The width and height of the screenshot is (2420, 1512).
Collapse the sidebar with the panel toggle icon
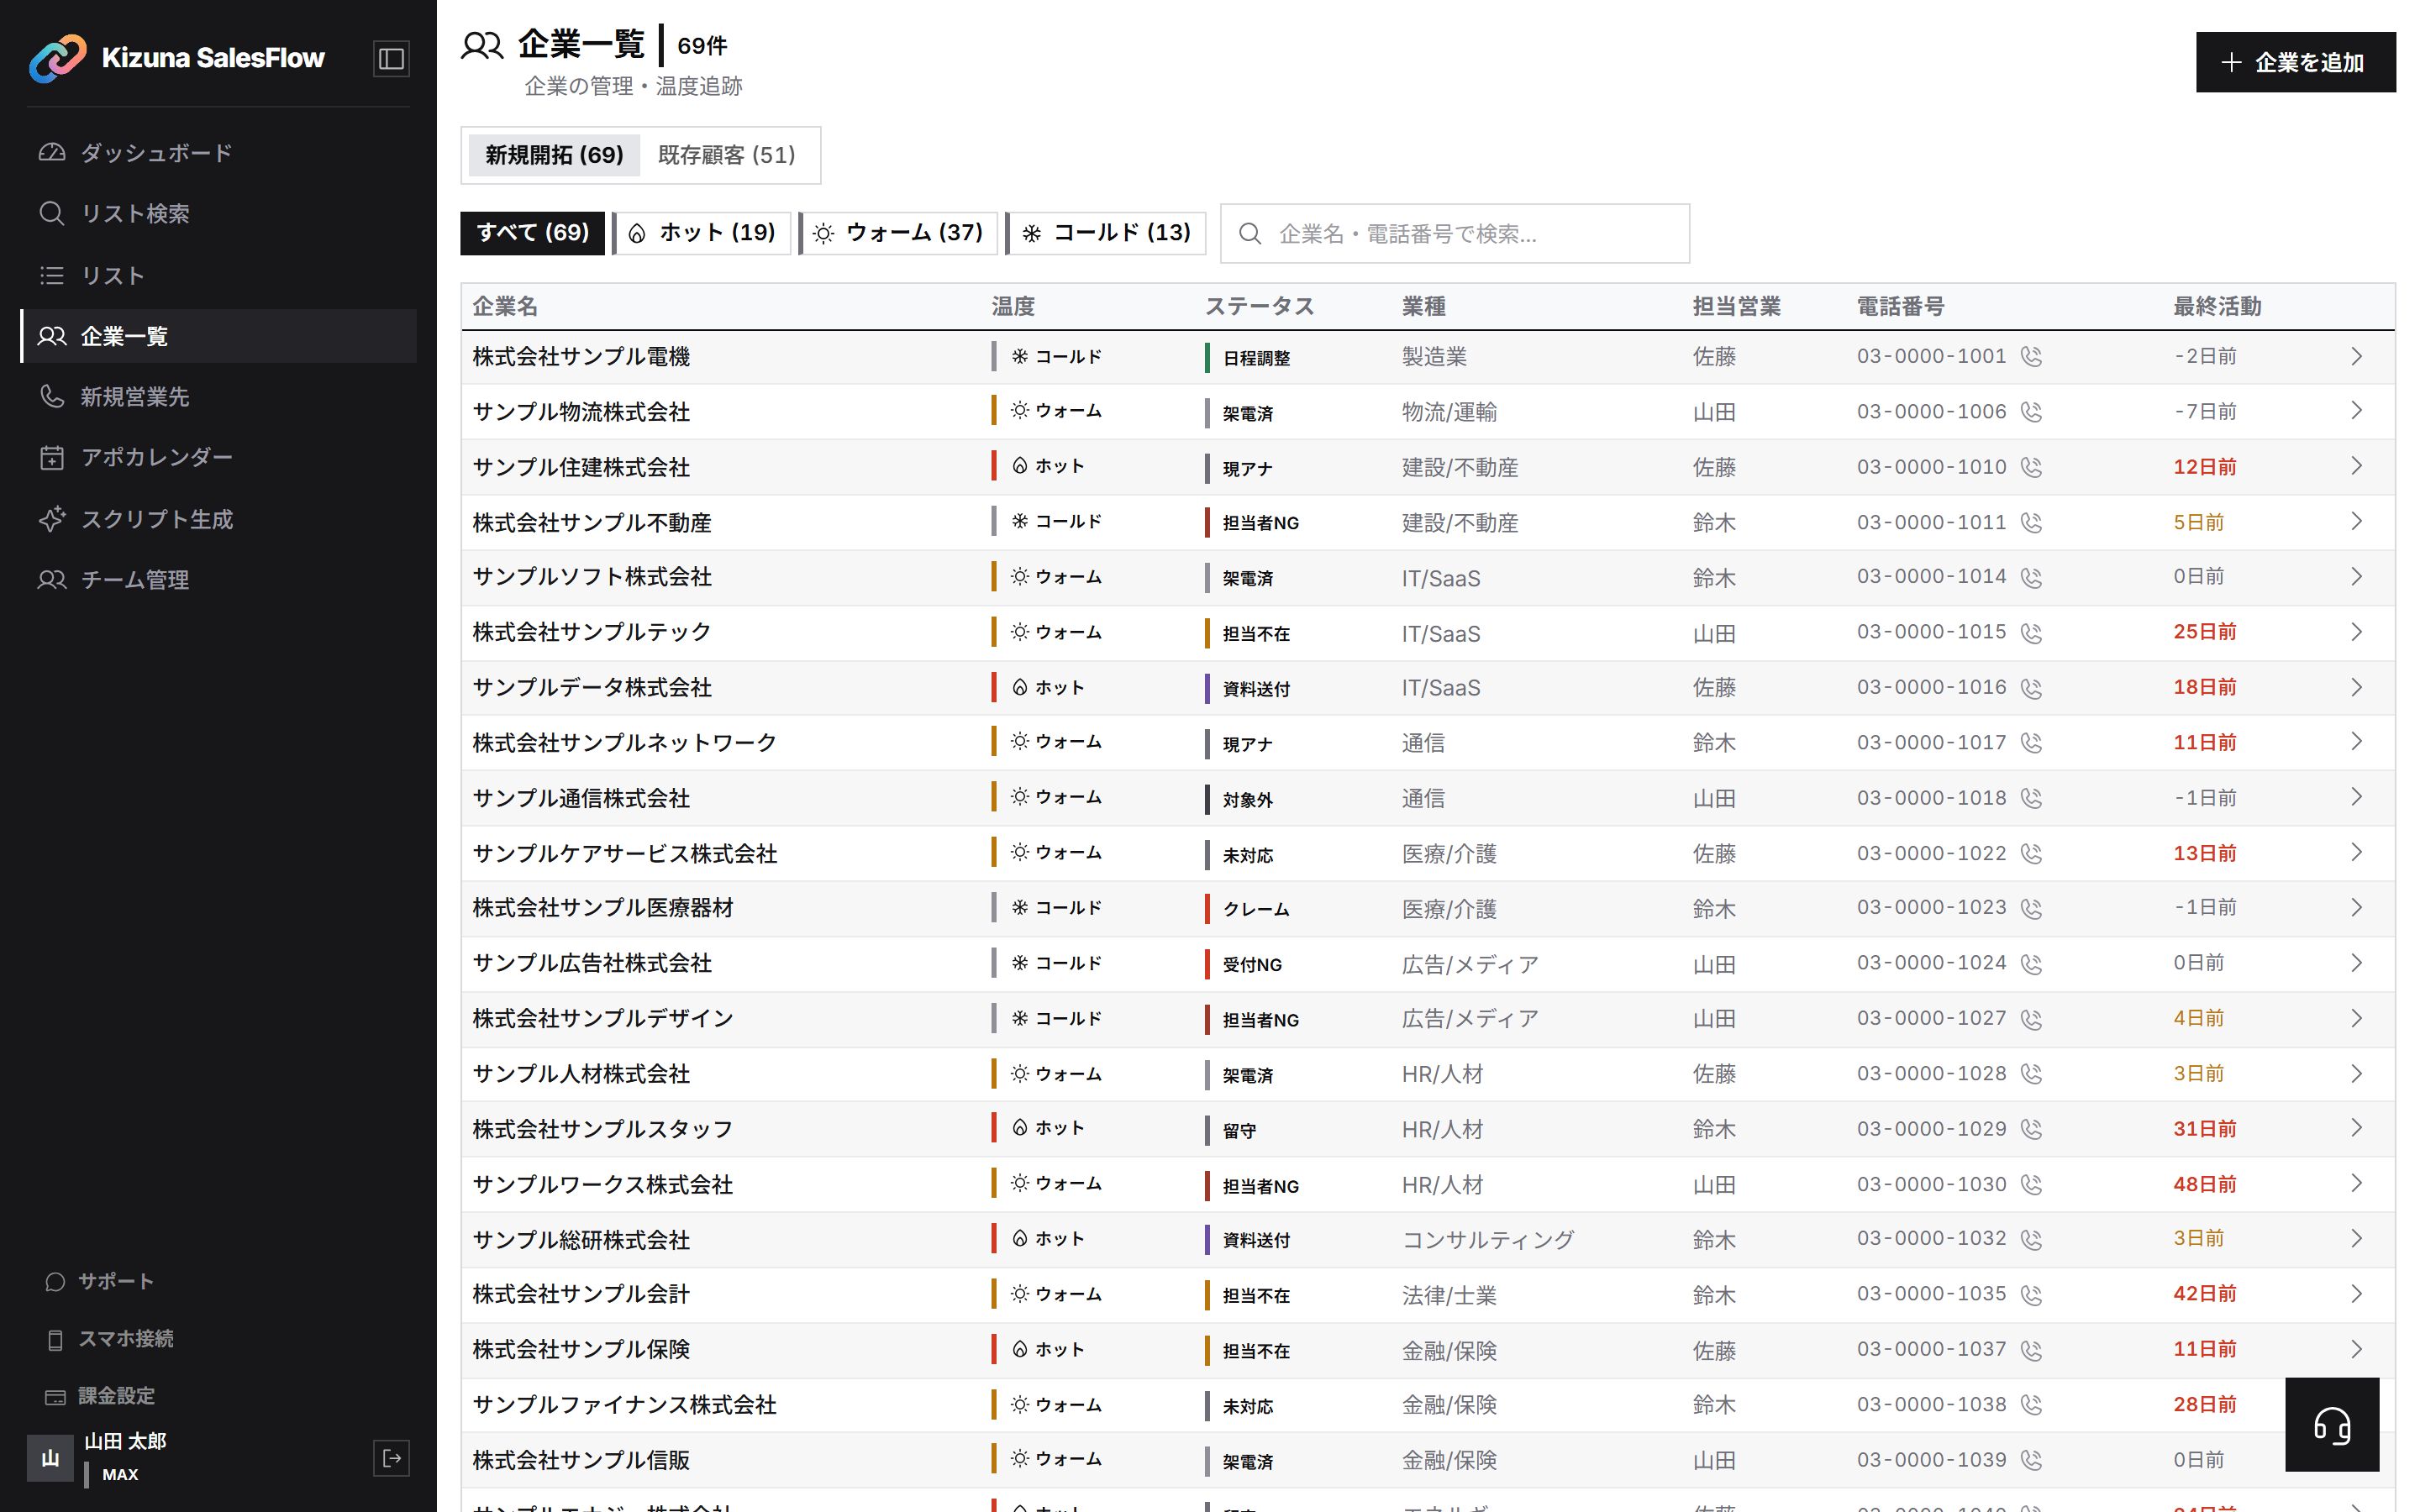(x=391, y=58)
